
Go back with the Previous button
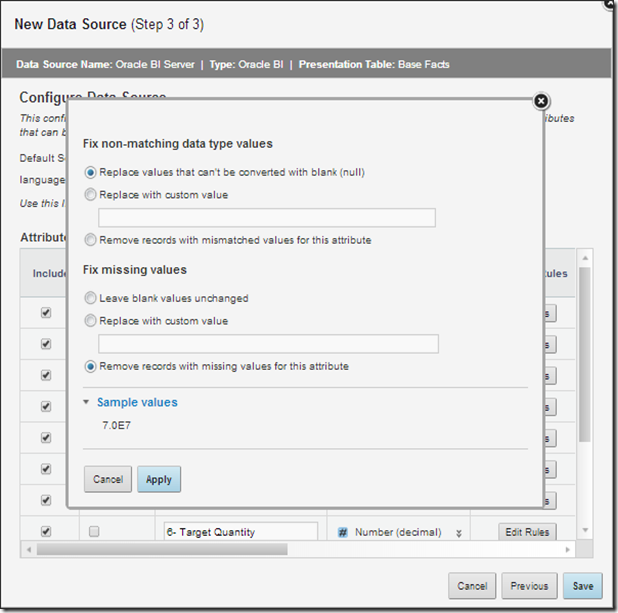click(529, 586)
